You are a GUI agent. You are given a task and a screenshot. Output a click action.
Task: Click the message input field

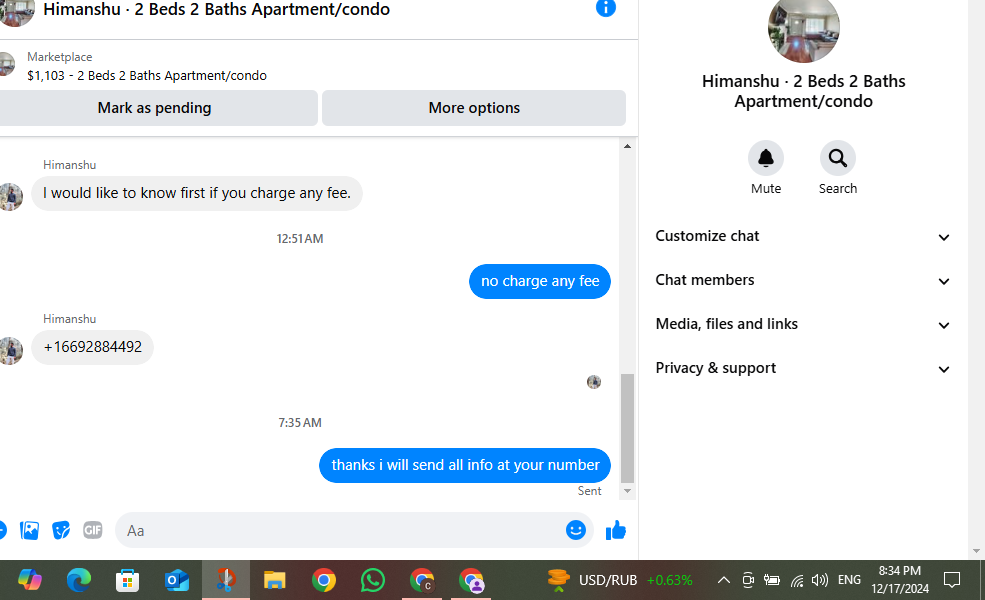pos(342,530)
